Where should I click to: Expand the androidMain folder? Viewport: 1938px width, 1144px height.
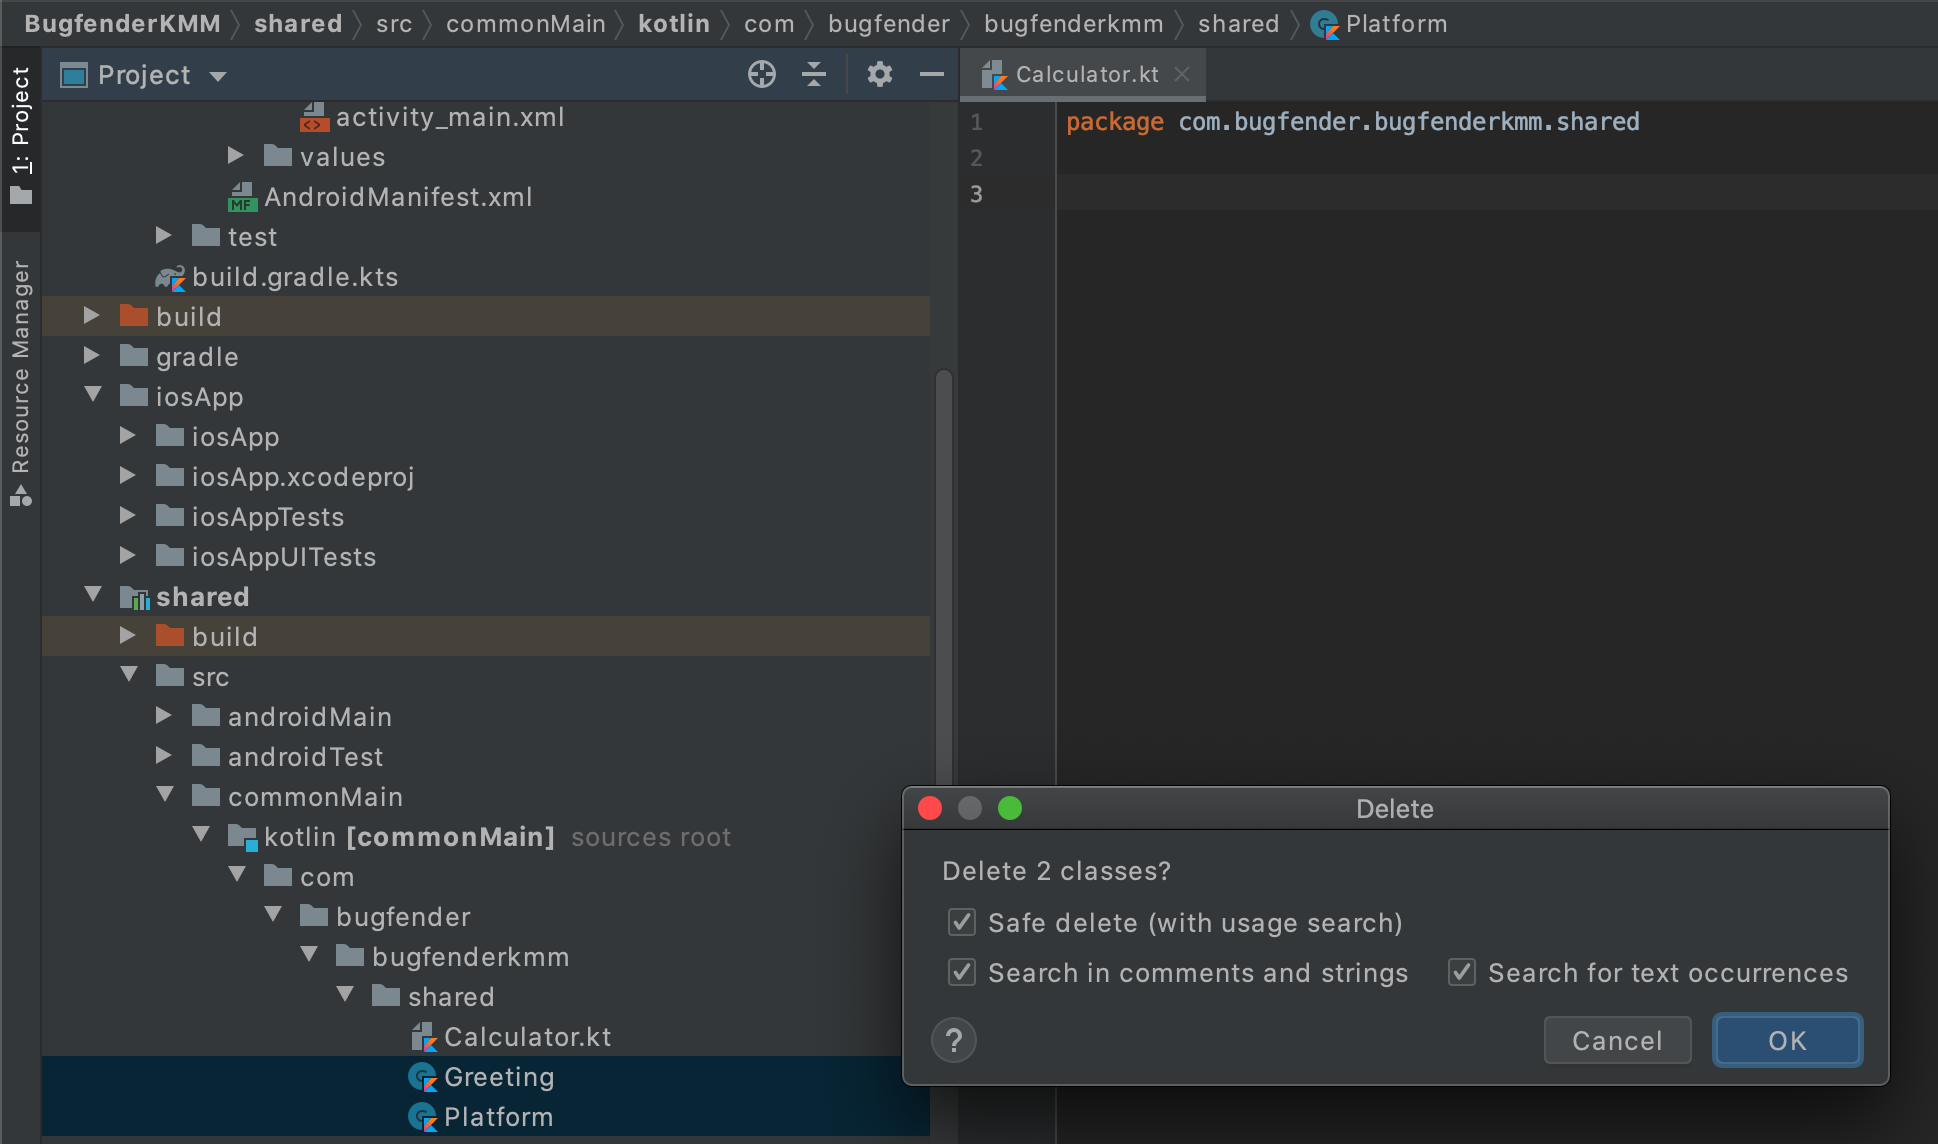(x=164, y=716)
